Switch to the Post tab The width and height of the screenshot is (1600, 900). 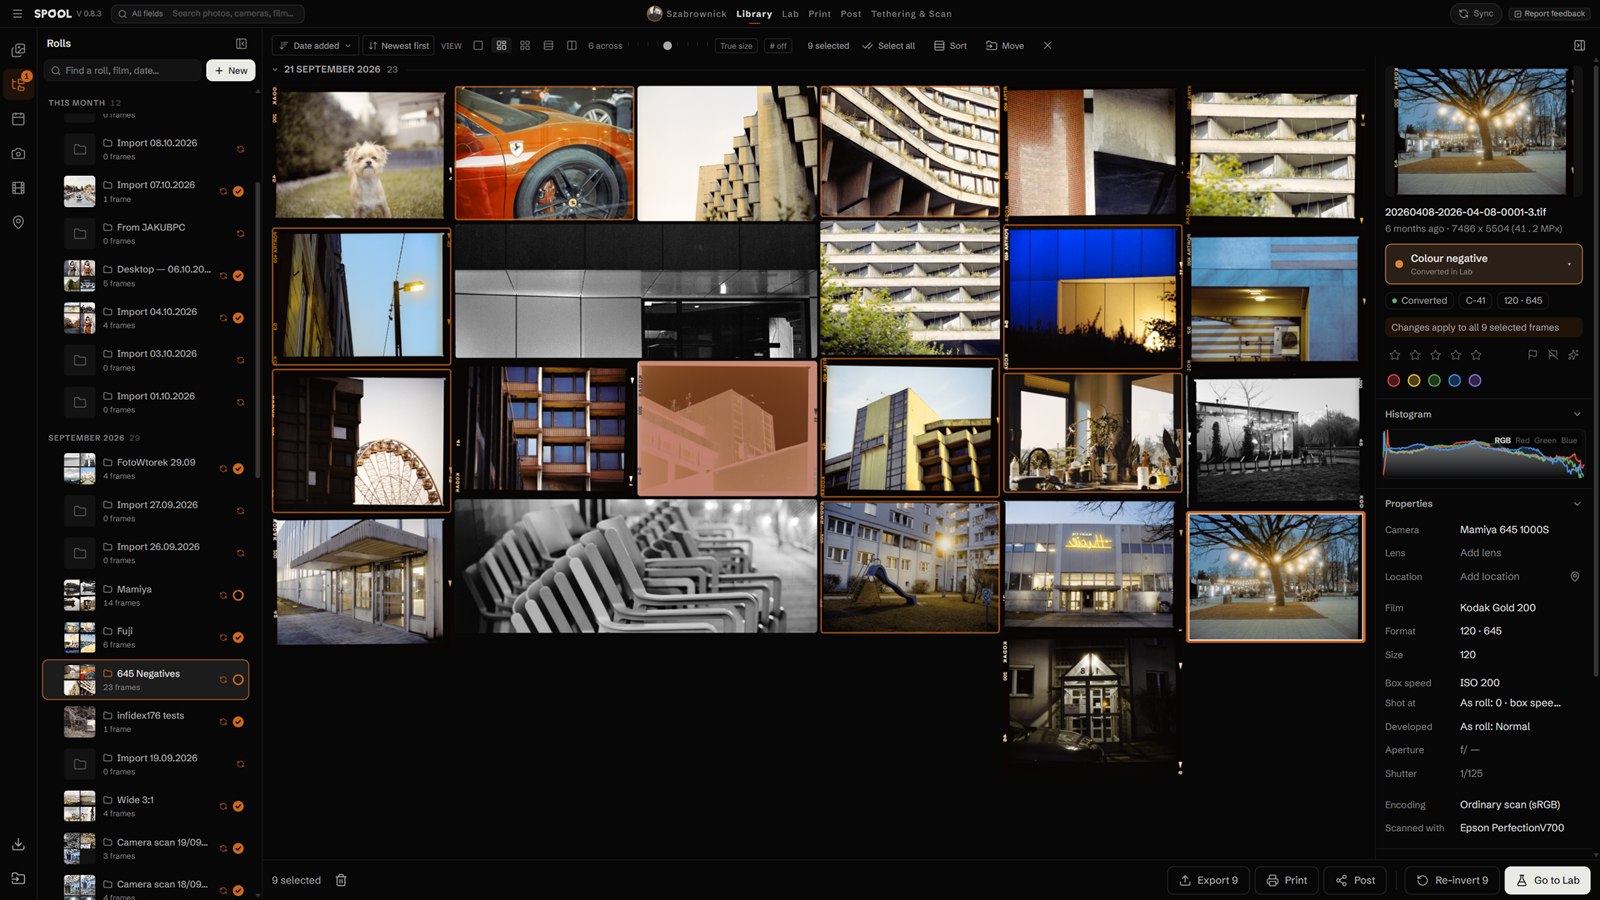point(851,14)
